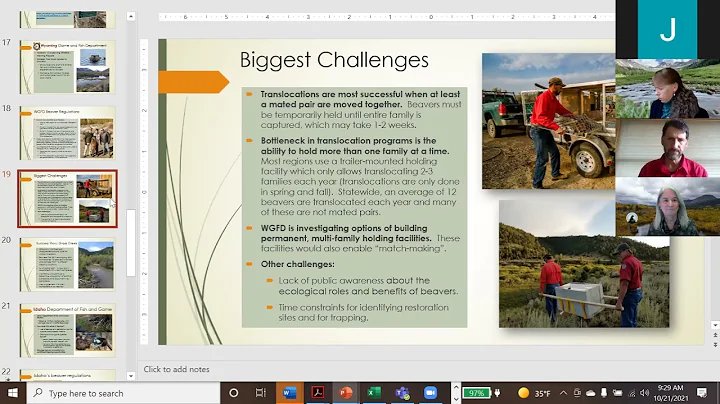Click slide editor scroll down arrow
This screenshot has width=720, height=404.
click(715, 325)
